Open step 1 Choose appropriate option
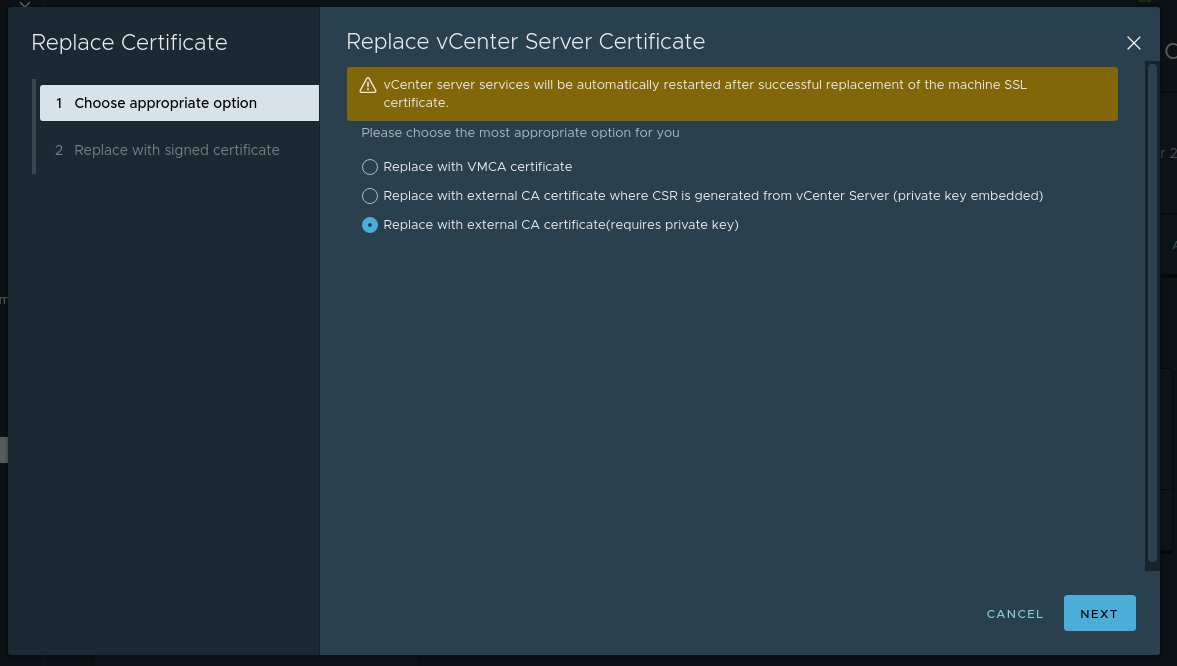The image size is (1177, 666). 179,103
